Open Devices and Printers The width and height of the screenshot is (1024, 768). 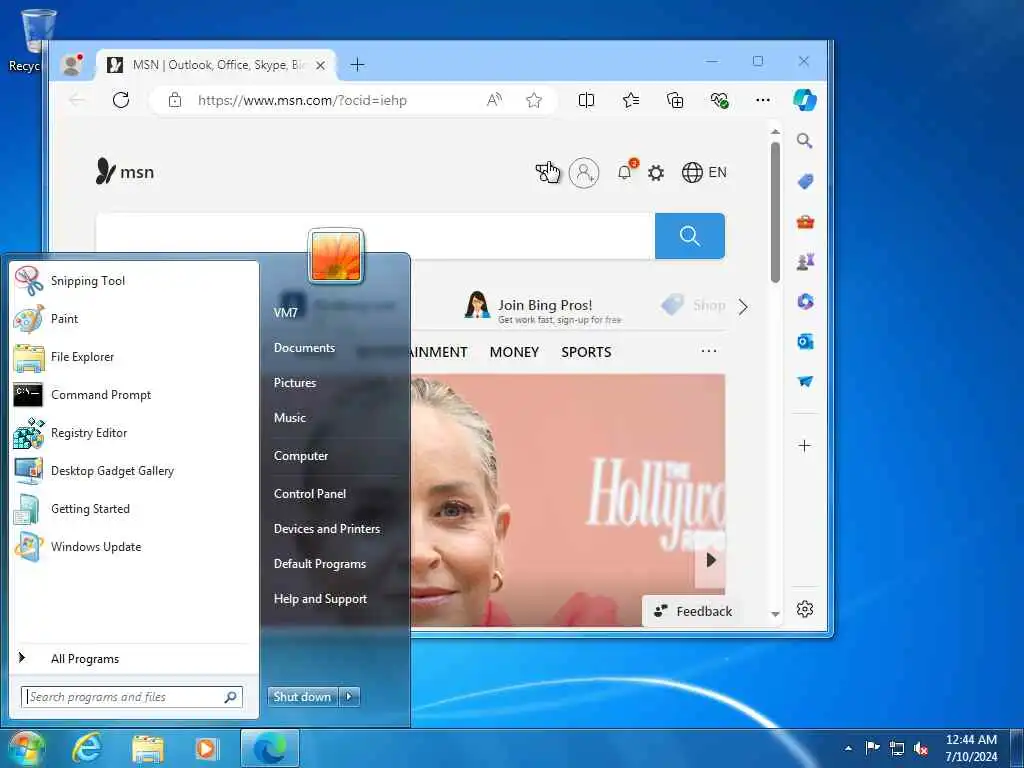click(x=327, y=529)
